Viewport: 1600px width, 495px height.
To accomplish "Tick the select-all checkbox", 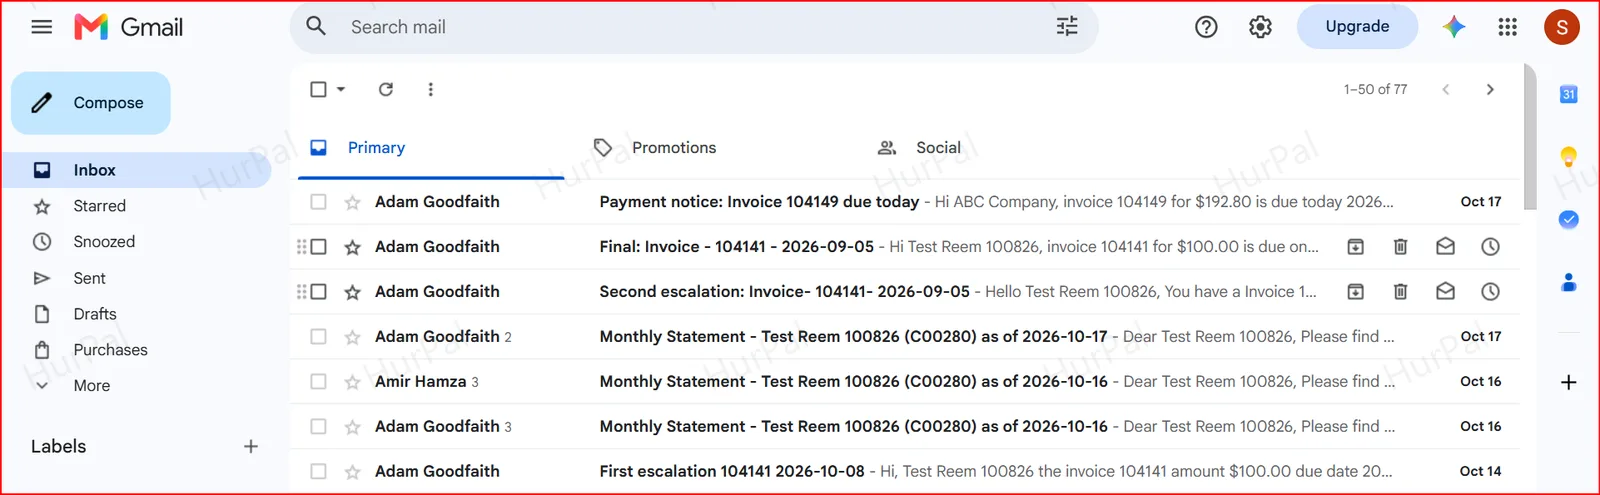I will 318,89.
